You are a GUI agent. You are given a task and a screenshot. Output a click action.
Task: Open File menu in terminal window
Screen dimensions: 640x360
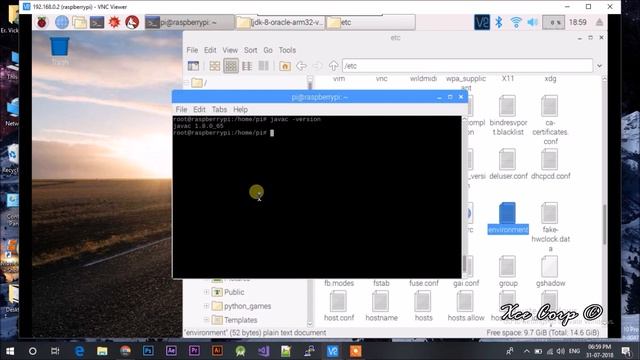point(181,109)
